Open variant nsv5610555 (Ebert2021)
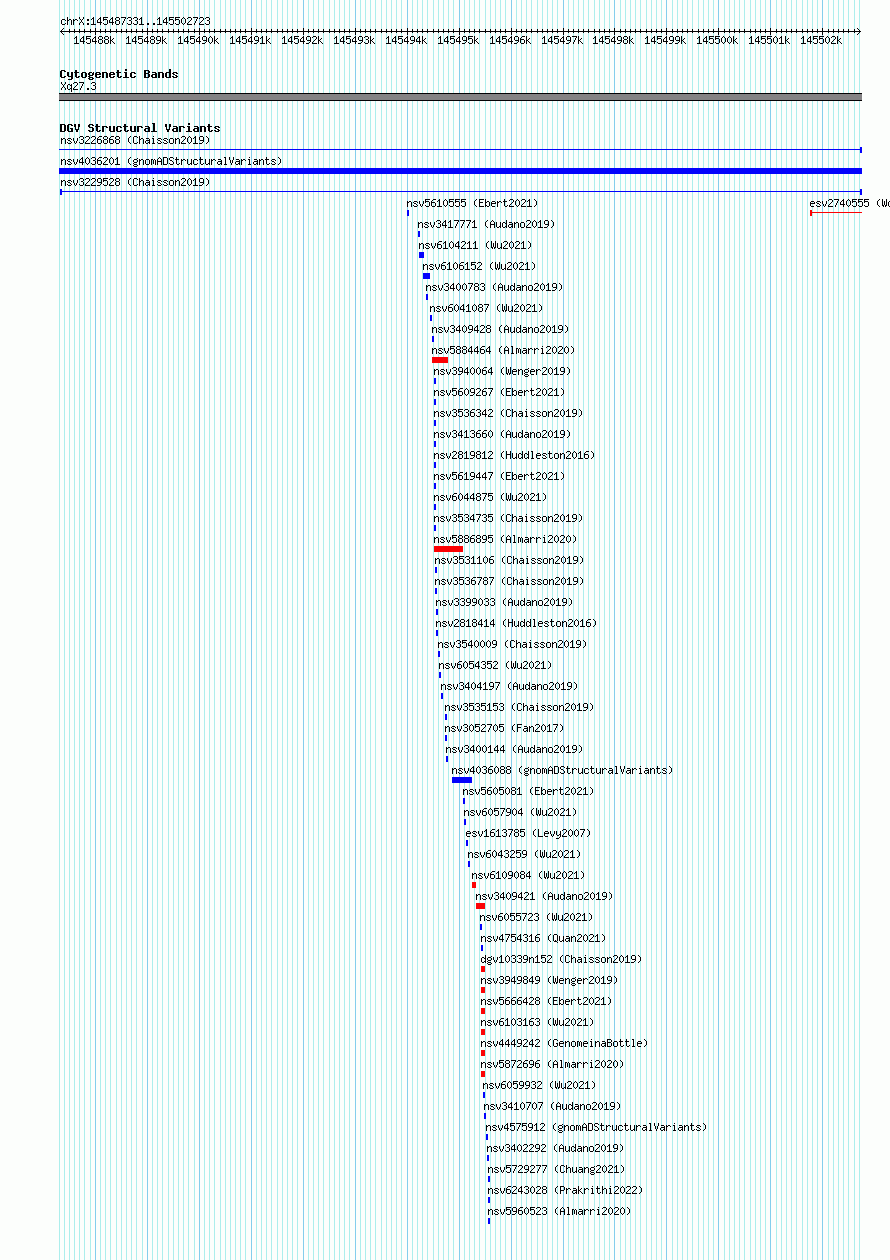Viewport: 890px width, 1260px height. pos(472,203)
